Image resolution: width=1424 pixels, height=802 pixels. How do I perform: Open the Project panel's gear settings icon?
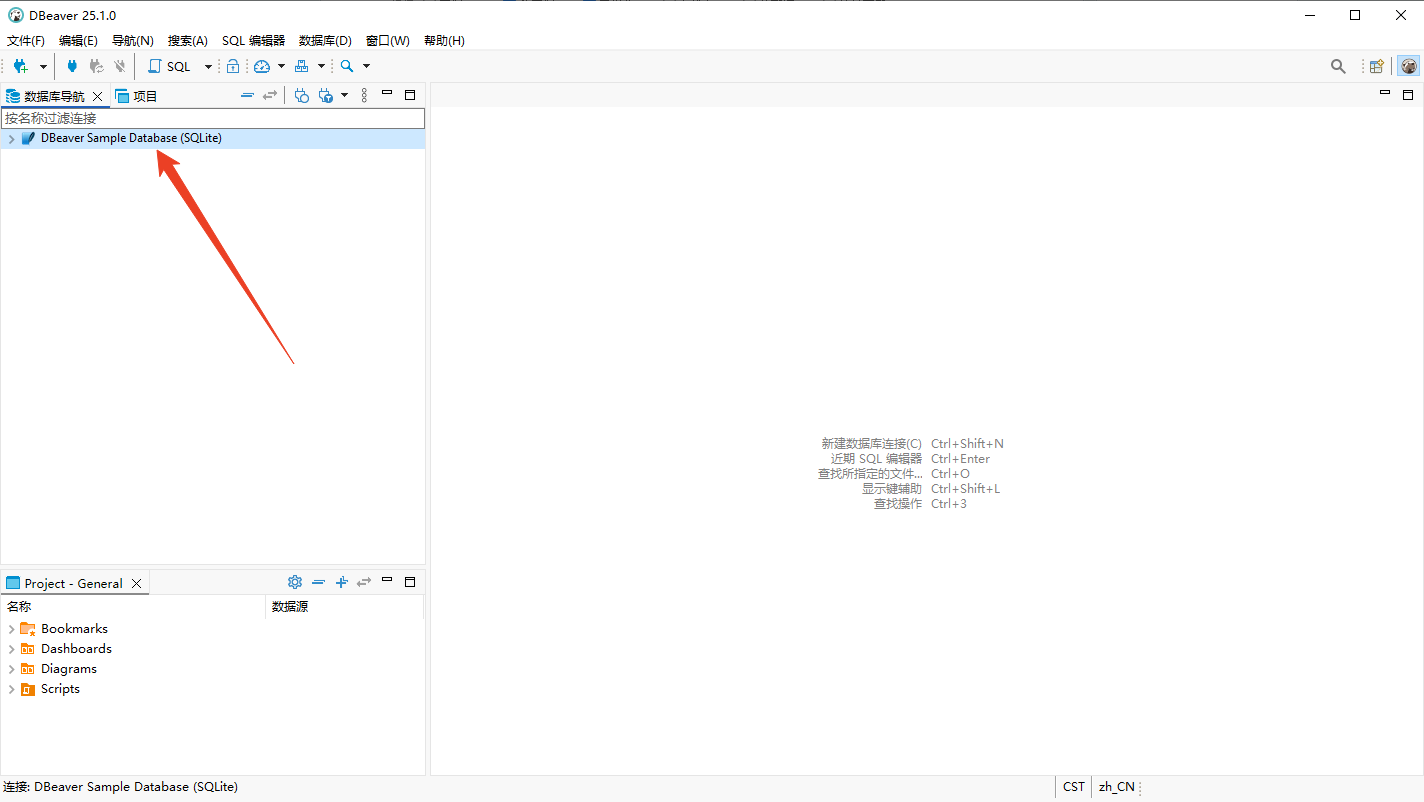coord(295,582)
